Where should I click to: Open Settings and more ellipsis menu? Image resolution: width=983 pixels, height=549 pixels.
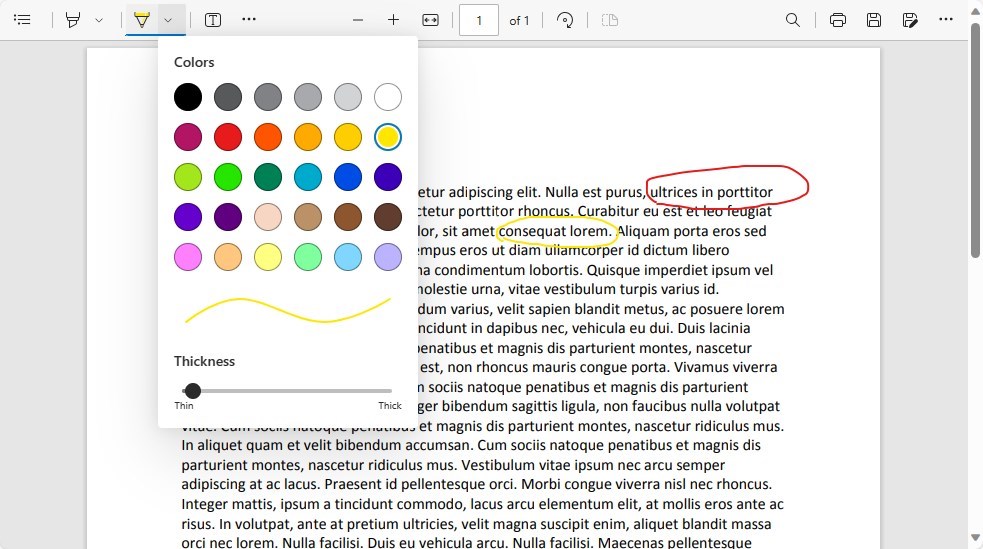coord(946,19)
